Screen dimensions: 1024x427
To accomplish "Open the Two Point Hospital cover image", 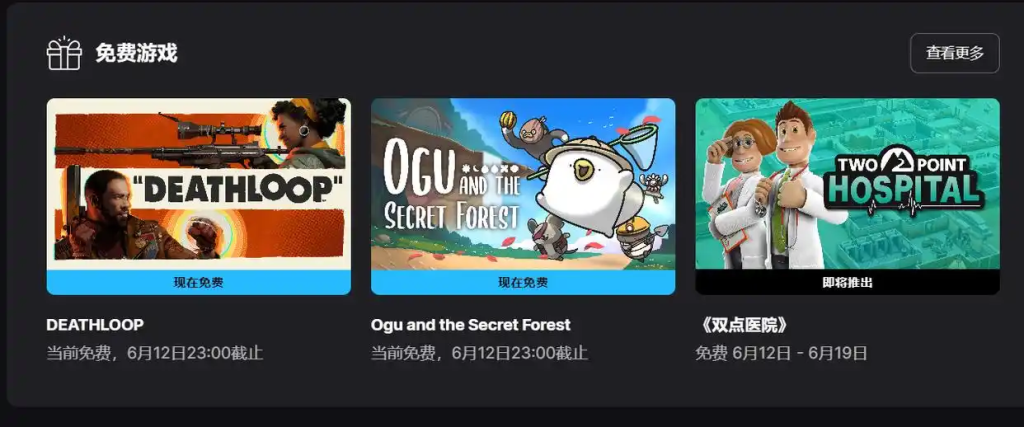I will 847,184.
